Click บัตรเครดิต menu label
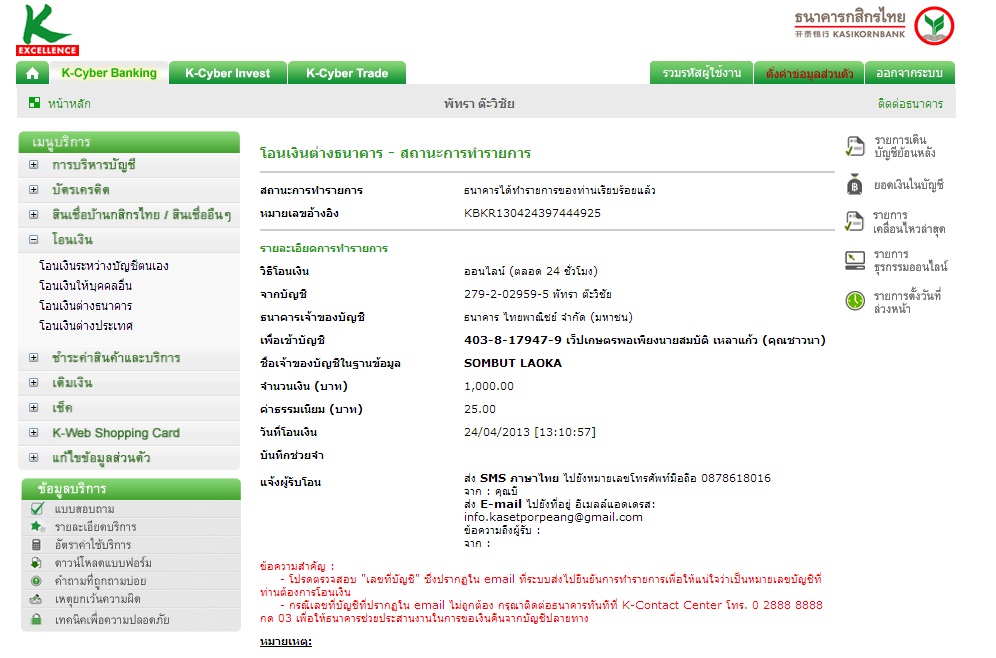The width and height of the screenshot is (996, 658). click(x=81, y=189)
